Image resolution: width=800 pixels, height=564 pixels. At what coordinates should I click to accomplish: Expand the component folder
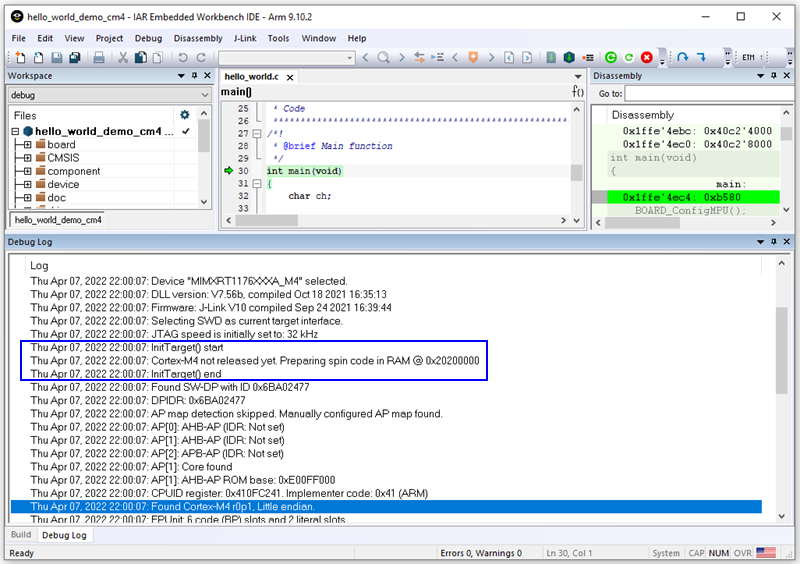click(28, 171)
